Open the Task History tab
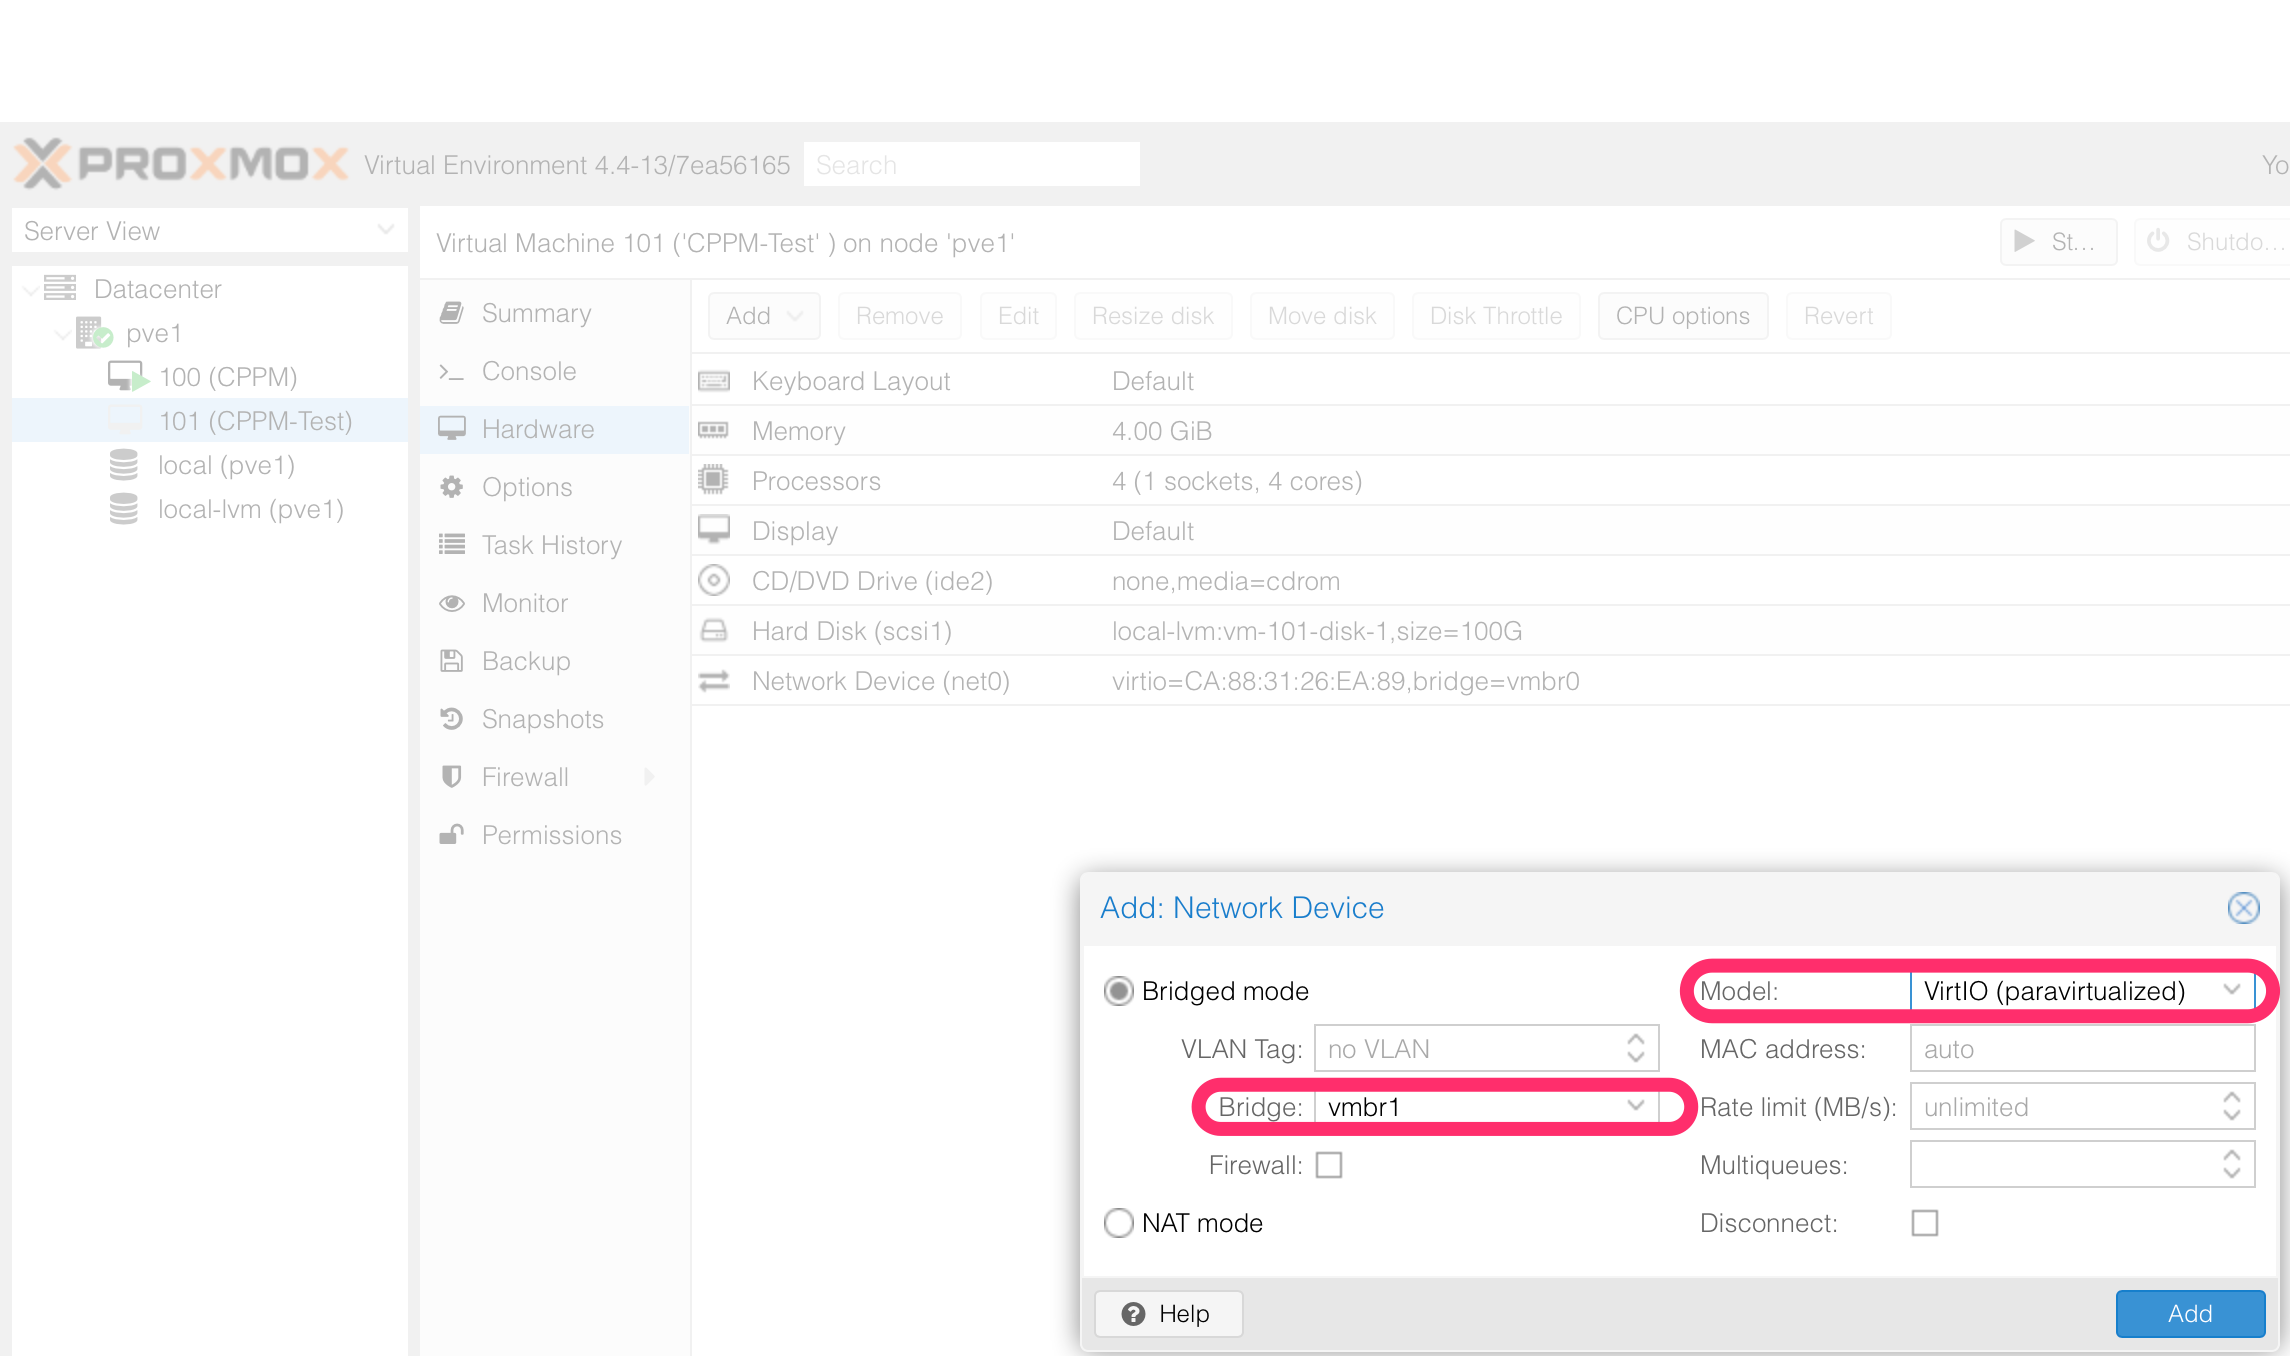2290x1356 pixels. pyautogui.click(x=551, y=545)
